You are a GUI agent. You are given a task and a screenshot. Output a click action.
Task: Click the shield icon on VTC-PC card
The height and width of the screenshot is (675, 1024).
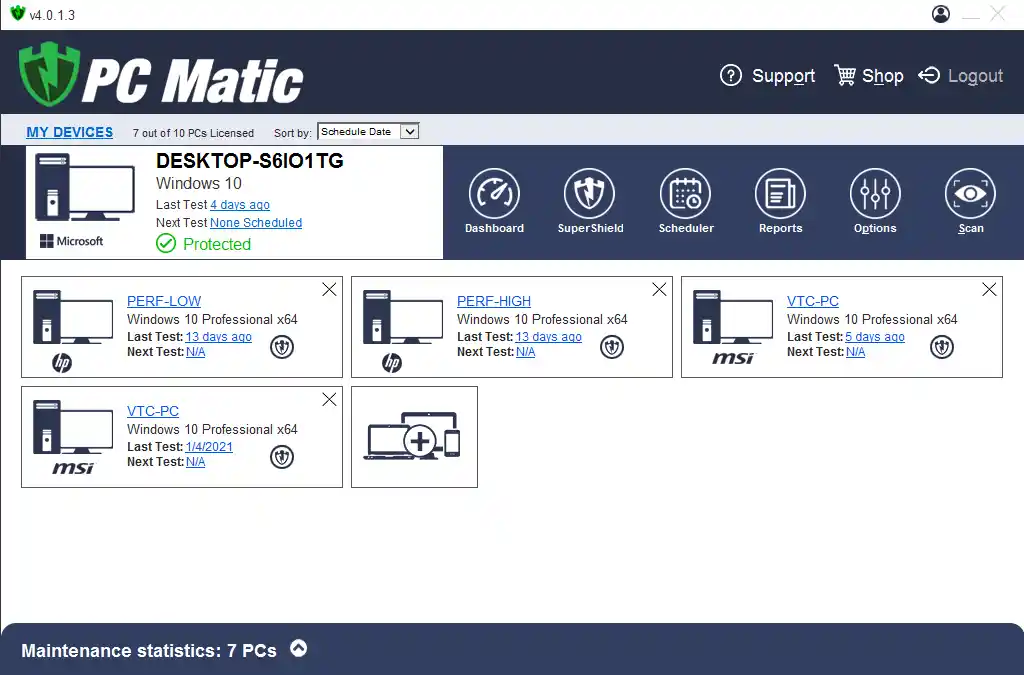941,347
